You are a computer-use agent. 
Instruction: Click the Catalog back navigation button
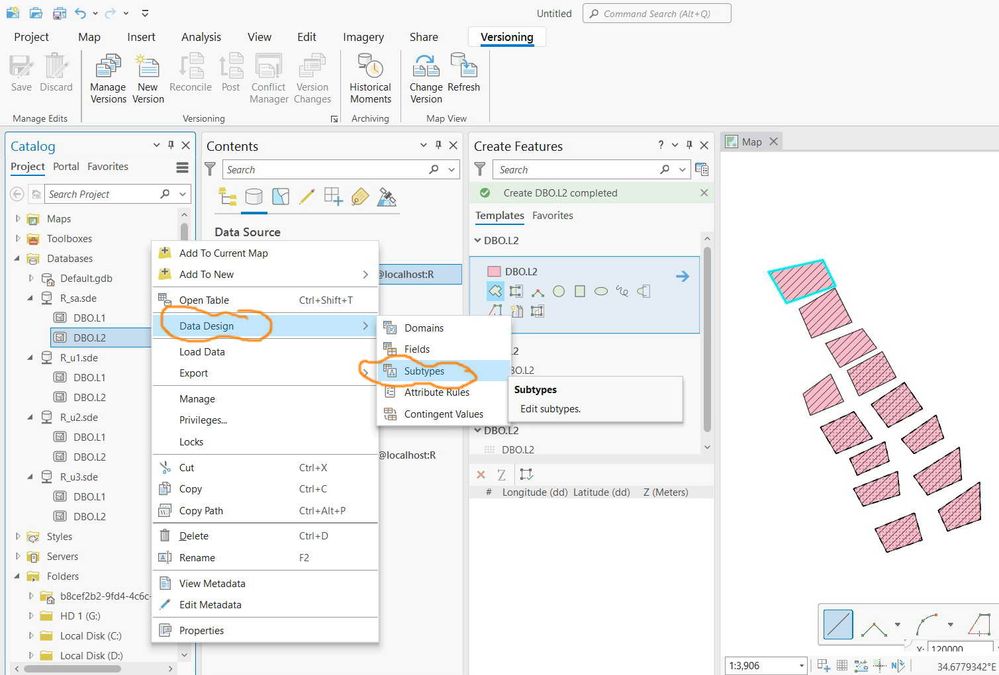click(x=17, y=194)
